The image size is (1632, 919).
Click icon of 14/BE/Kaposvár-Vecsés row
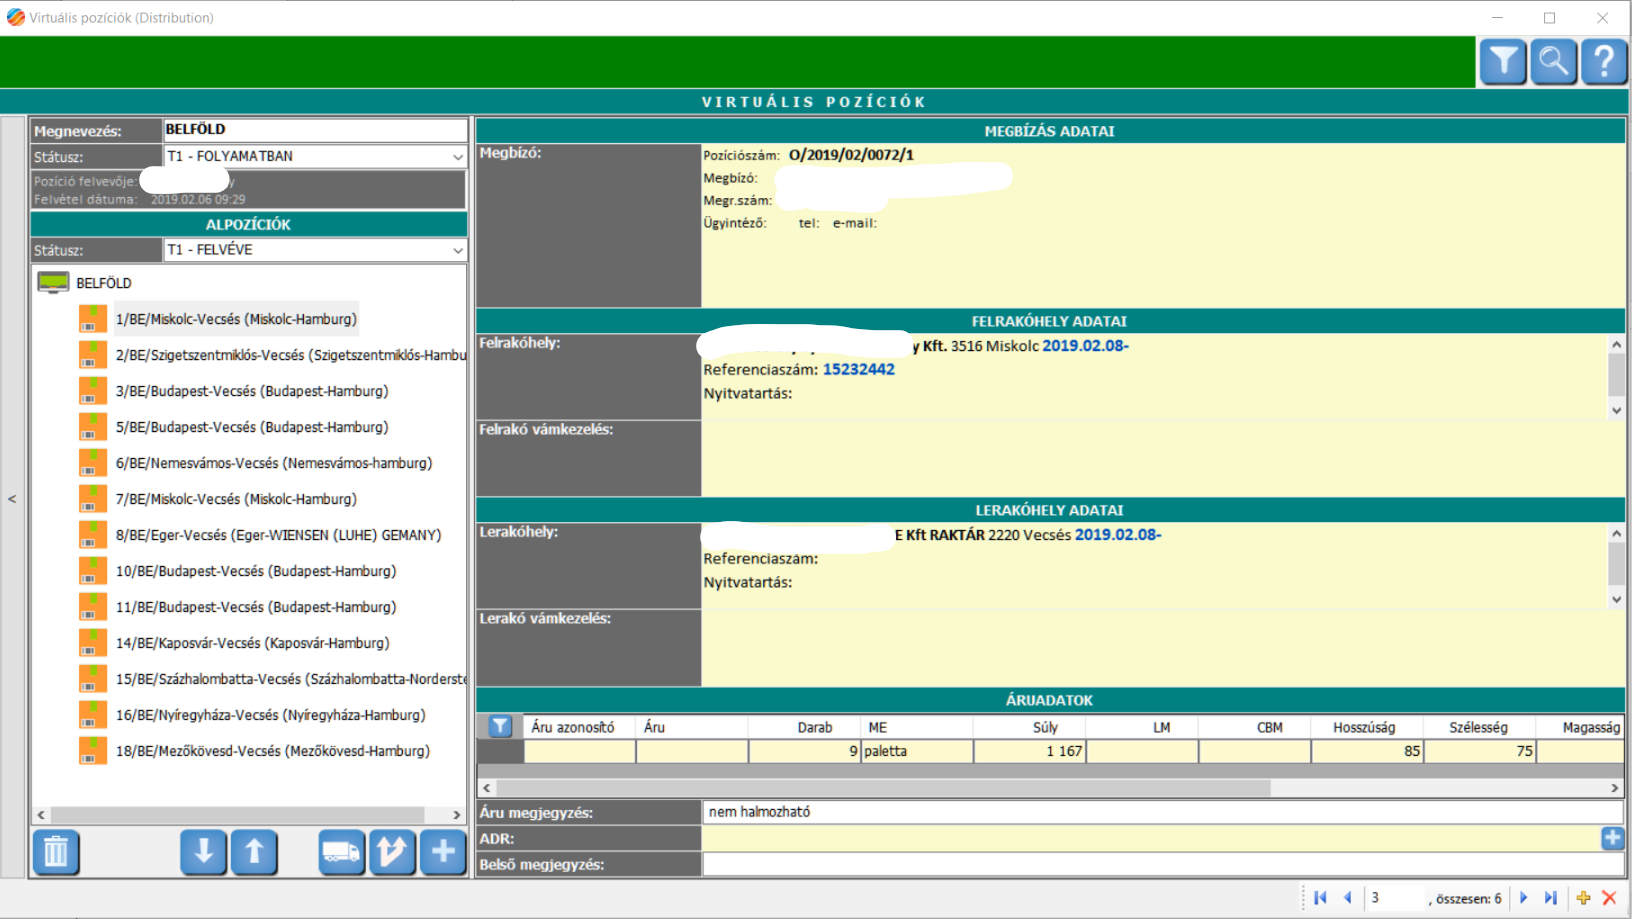pyautogui.click(x=93, y=643)
